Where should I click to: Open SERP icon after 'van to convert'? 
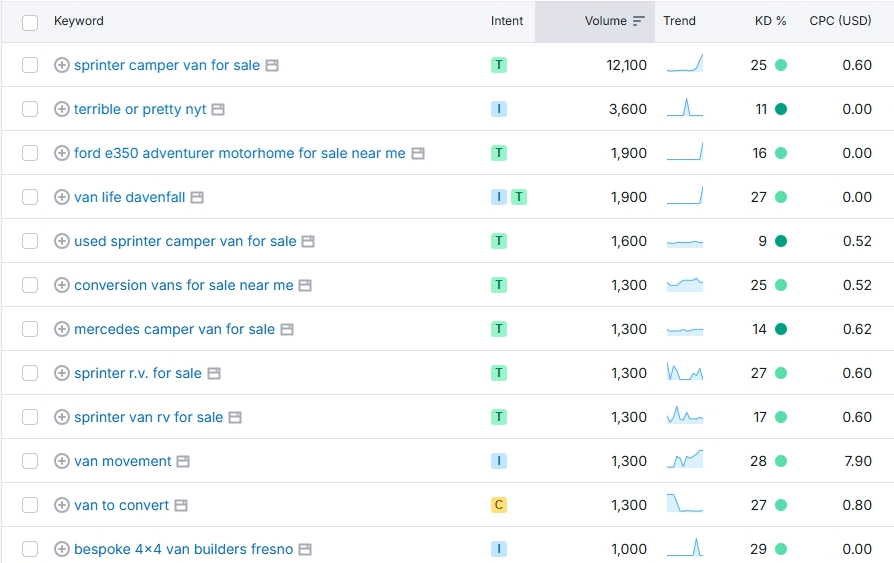[x=181, y=505]
